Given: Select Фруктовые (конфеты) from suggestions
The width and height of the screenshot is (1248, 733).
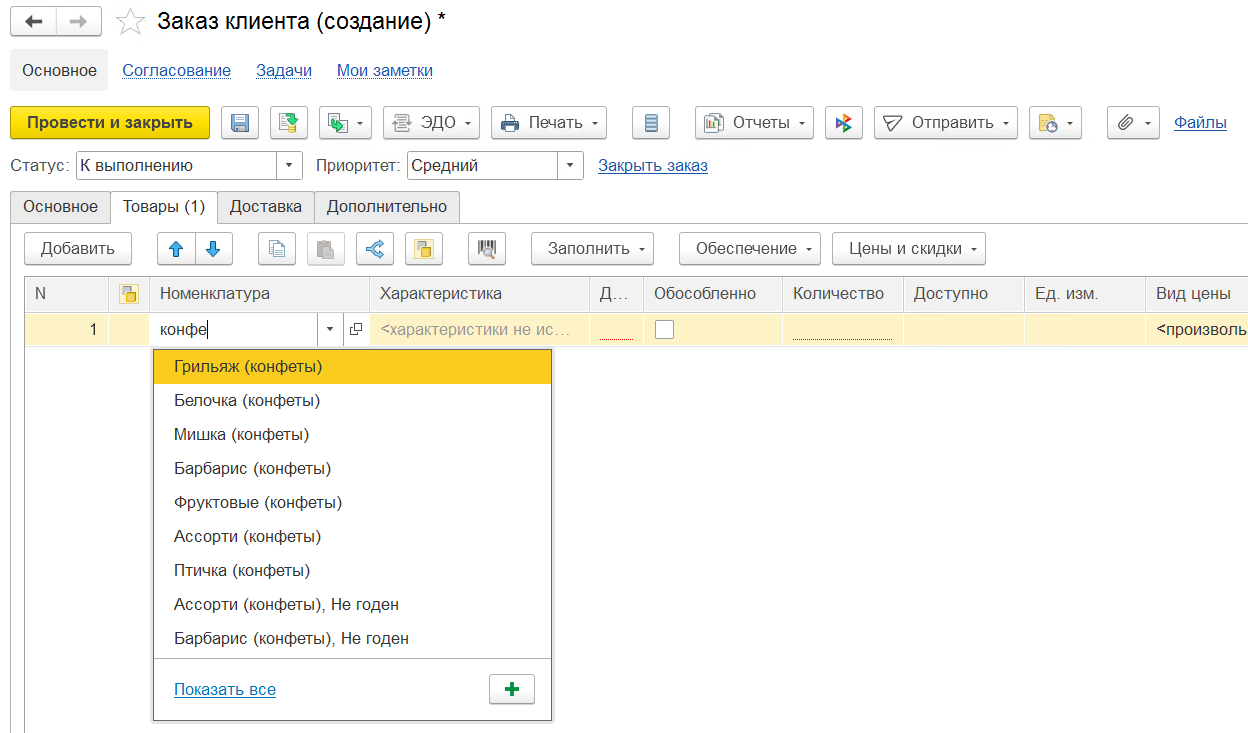Looking at the screenshot, I should pyautogui.click(x=352, y=502).
